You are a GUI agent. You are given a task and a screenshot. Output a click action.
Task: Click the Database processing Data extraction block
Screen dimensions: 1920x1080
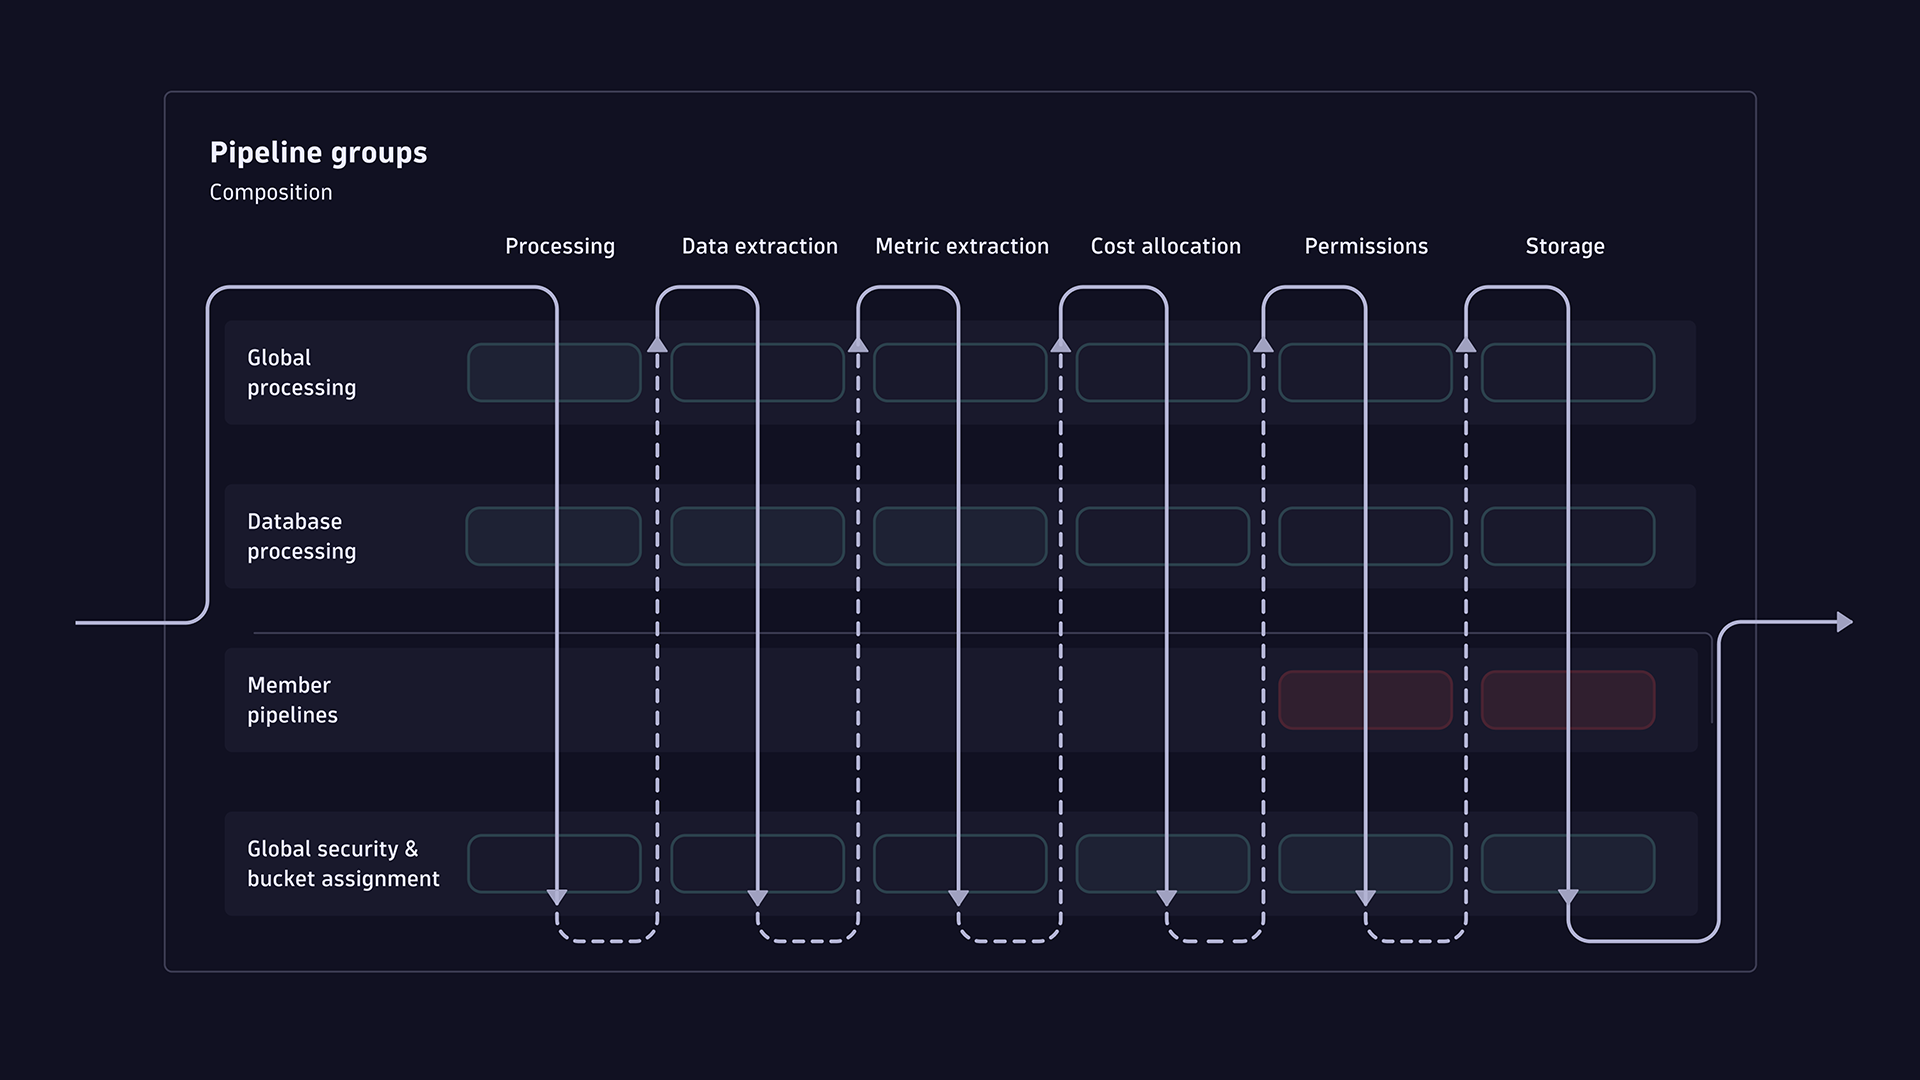(x=757, y=536)
